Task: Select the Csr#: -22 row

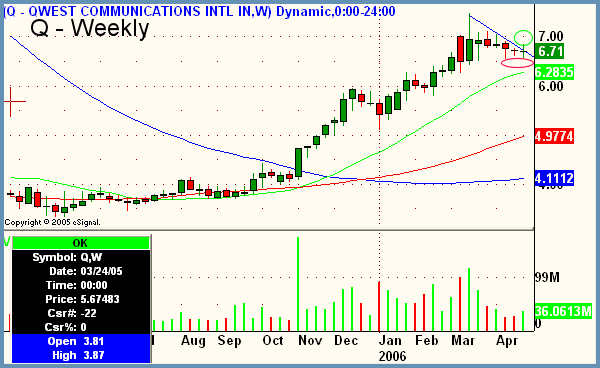Action: 80,313
